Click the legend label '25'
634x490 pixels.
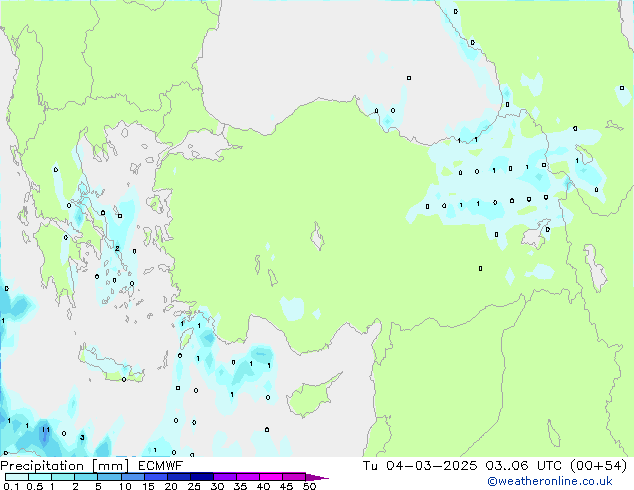coord(194,486)
